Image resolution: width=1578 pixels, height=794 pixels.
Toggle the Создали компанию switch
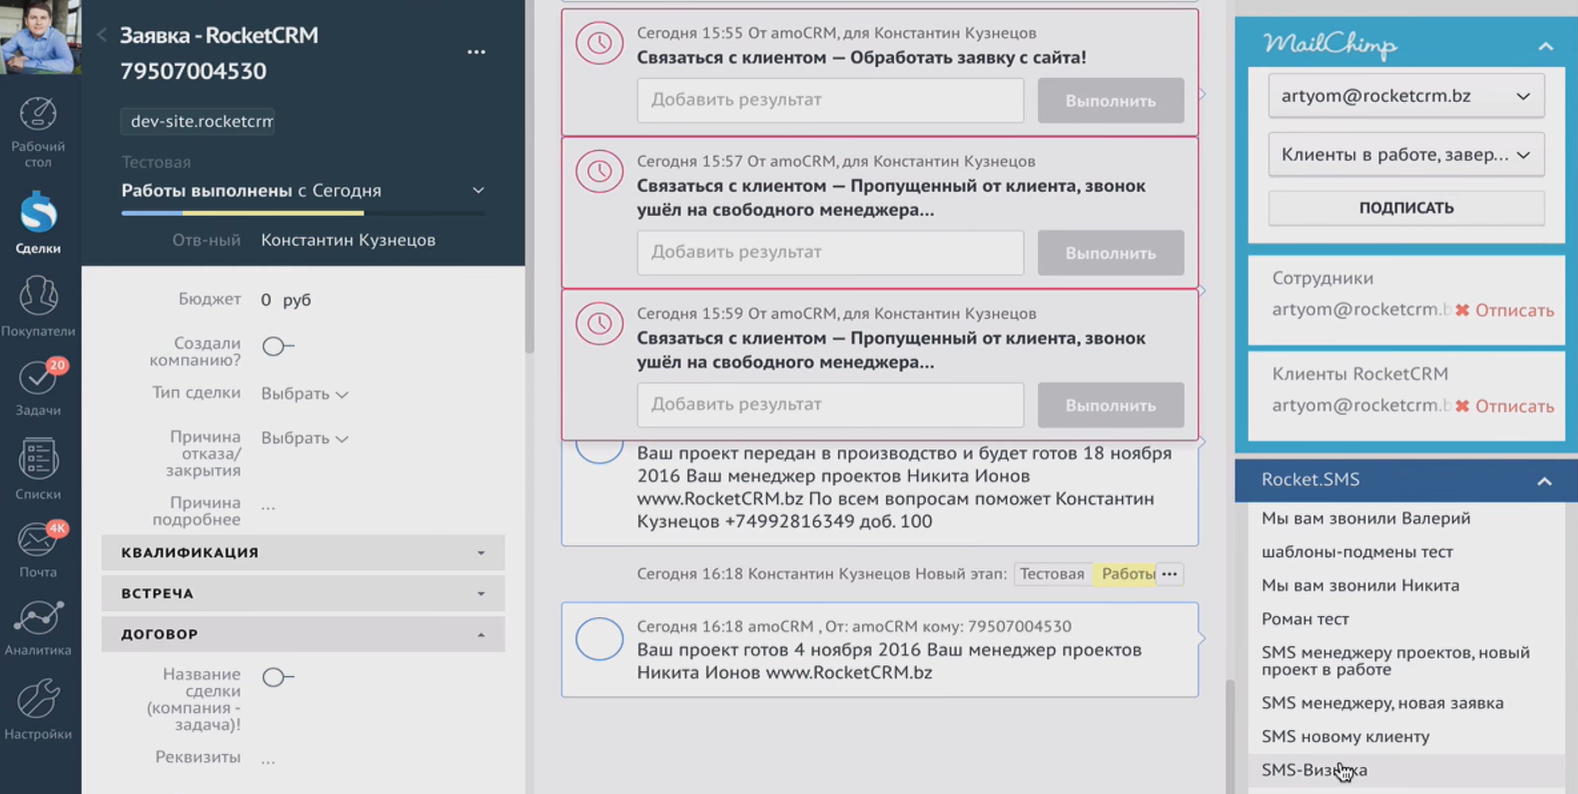click(277, 346)
